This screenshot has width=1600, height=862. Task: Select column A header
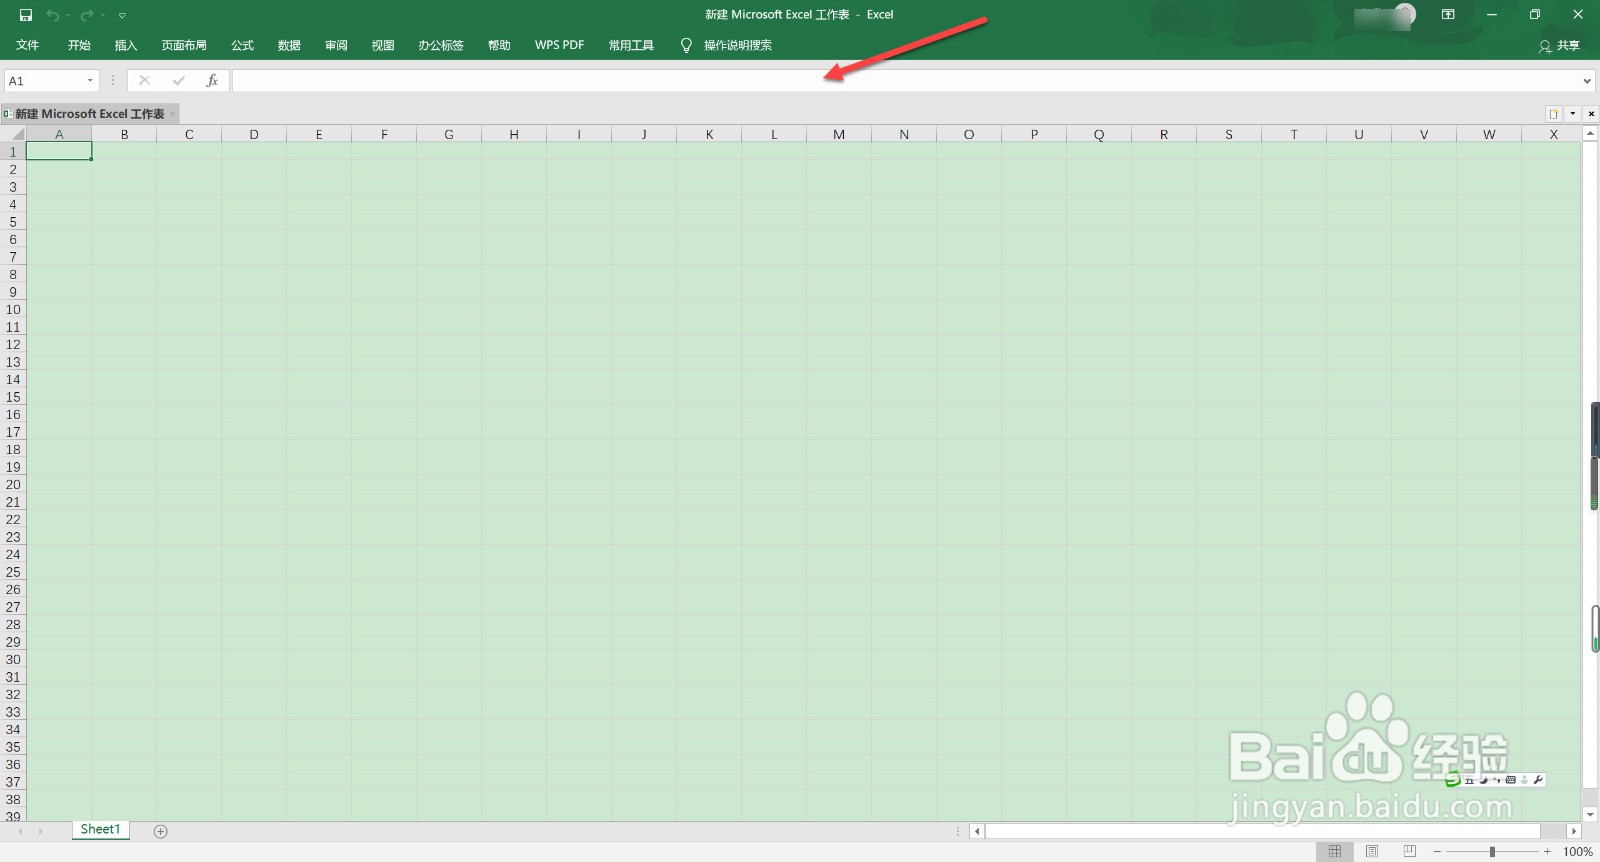point(59,134)
